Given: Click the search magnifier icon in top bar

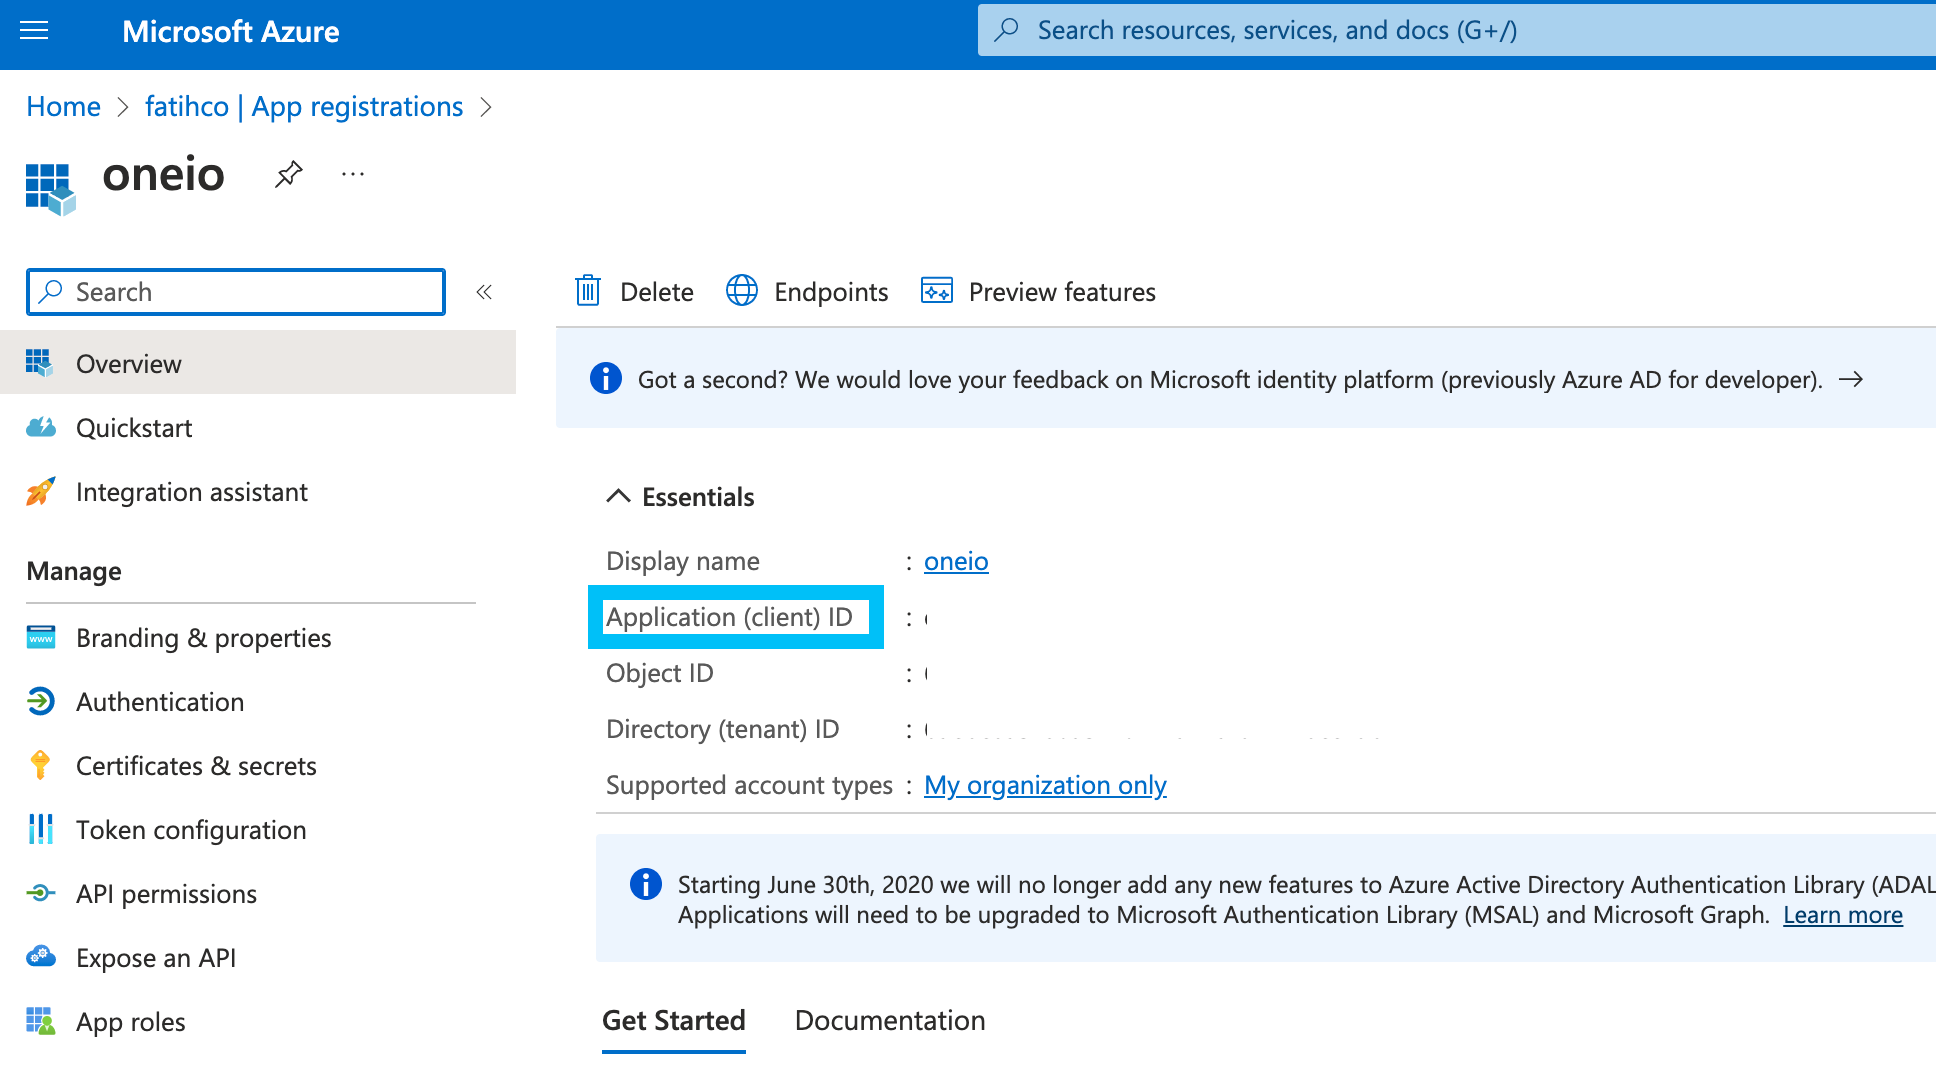Looking at the screenshot, I should click(x=1007, y=30).
